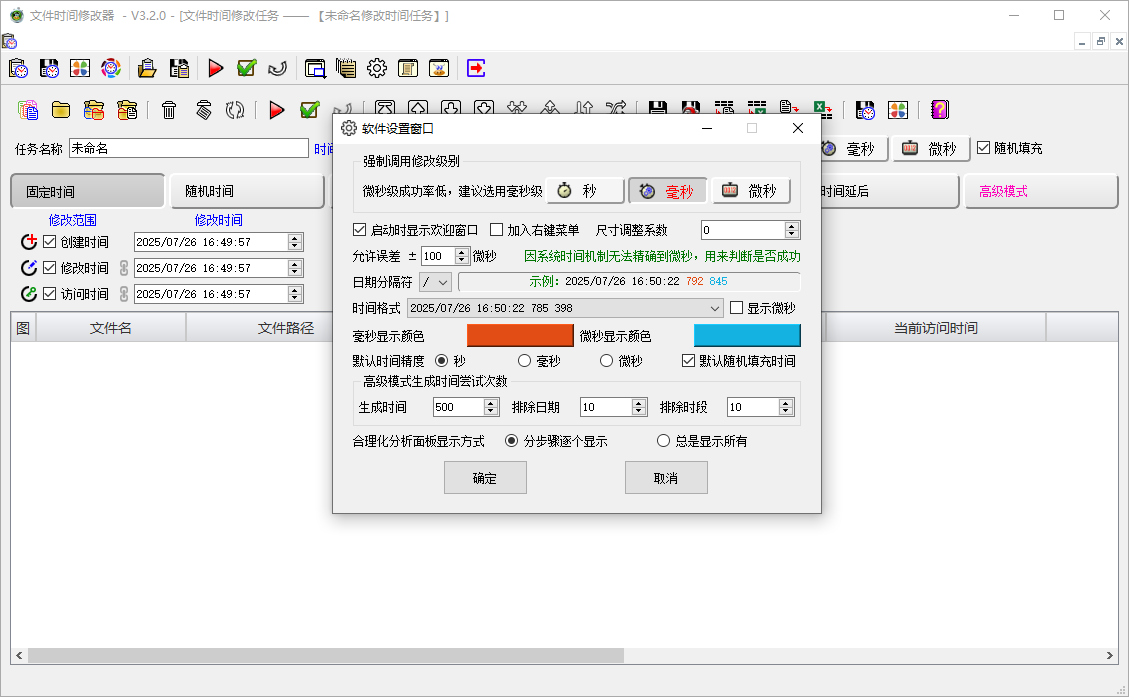Enable the 加入右键菜单 checkbox
This screenshot has width=1129, height=697.
(x=497, y=230)
